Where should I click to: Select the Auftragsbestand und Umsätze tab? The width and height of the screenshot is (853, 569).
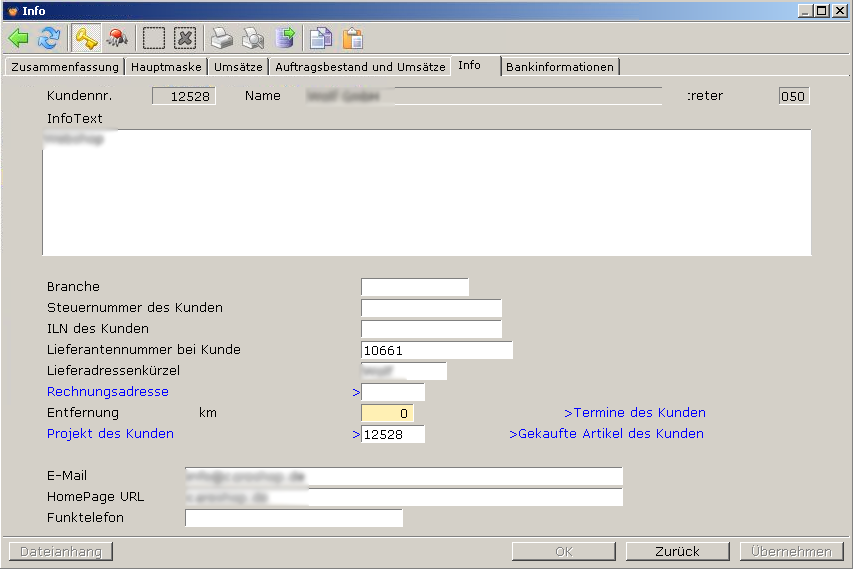coord(360,67)
